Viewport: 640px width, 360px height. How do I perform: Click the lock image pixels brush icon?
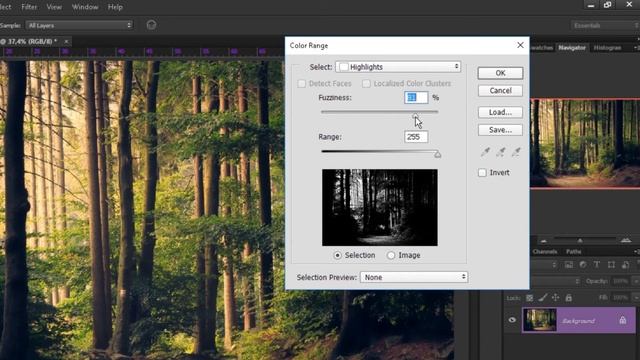tap(542, 298)
